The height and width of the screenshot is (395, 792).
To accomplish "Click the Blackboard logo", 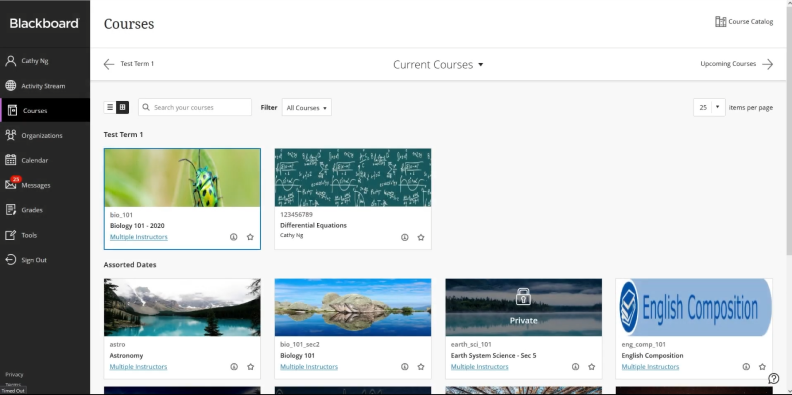I will (x=44, y=23).
